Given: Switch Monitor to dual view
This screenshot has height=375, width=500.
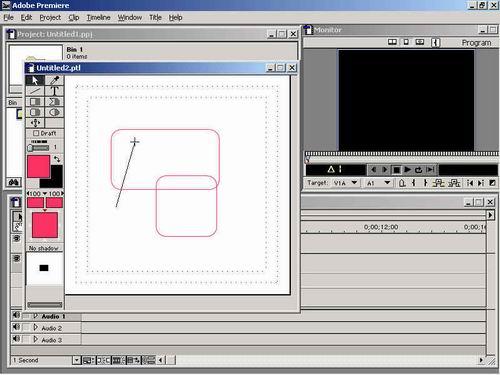Looking at the screenshot, I should 392,42.
